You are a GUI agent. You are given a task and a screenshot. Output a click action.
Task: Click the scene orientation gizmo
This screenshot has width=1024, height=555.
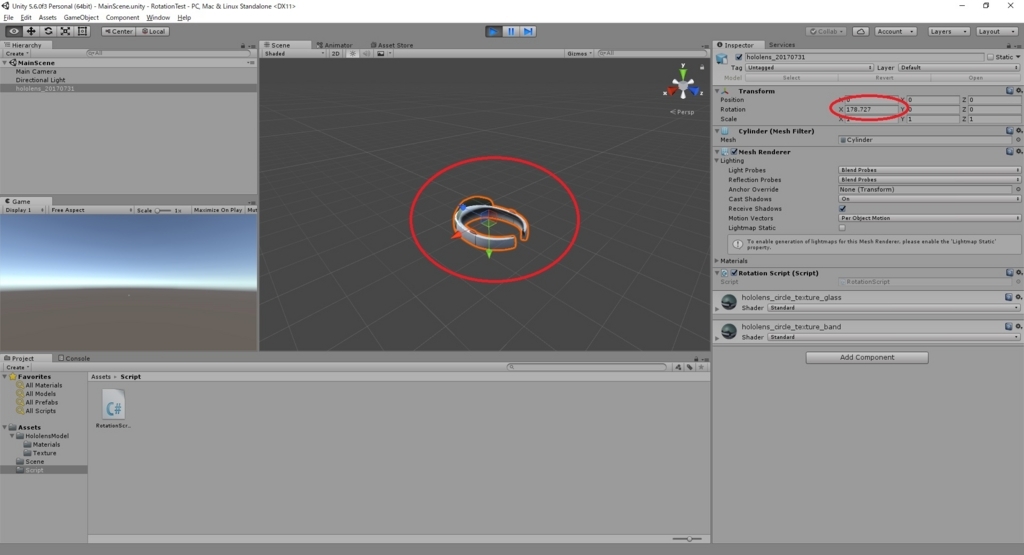pos(682,86)
